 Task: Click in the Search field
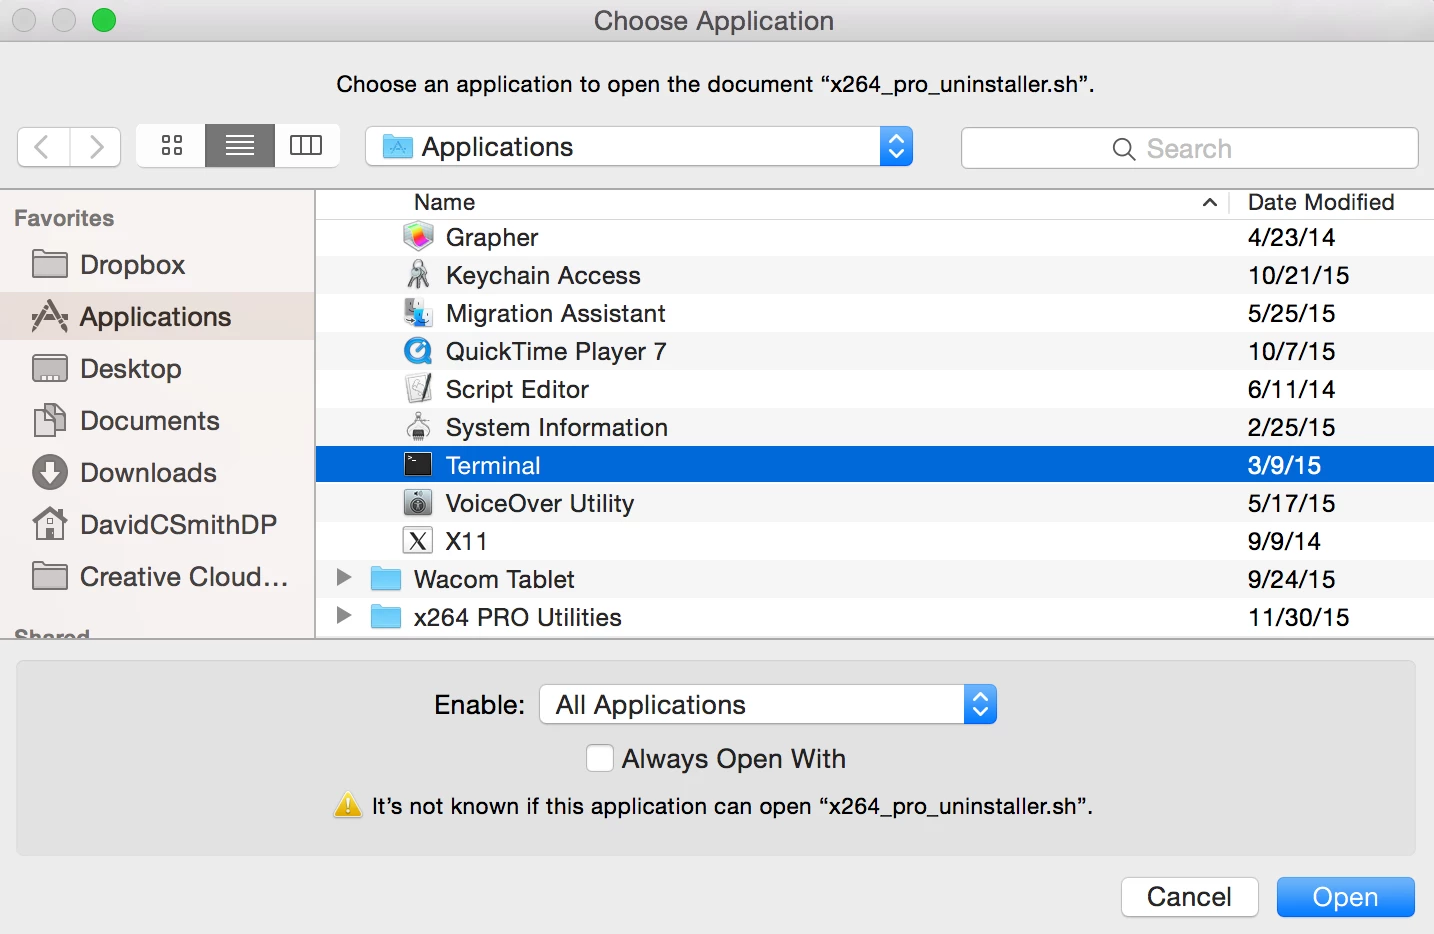point(1189,148)
